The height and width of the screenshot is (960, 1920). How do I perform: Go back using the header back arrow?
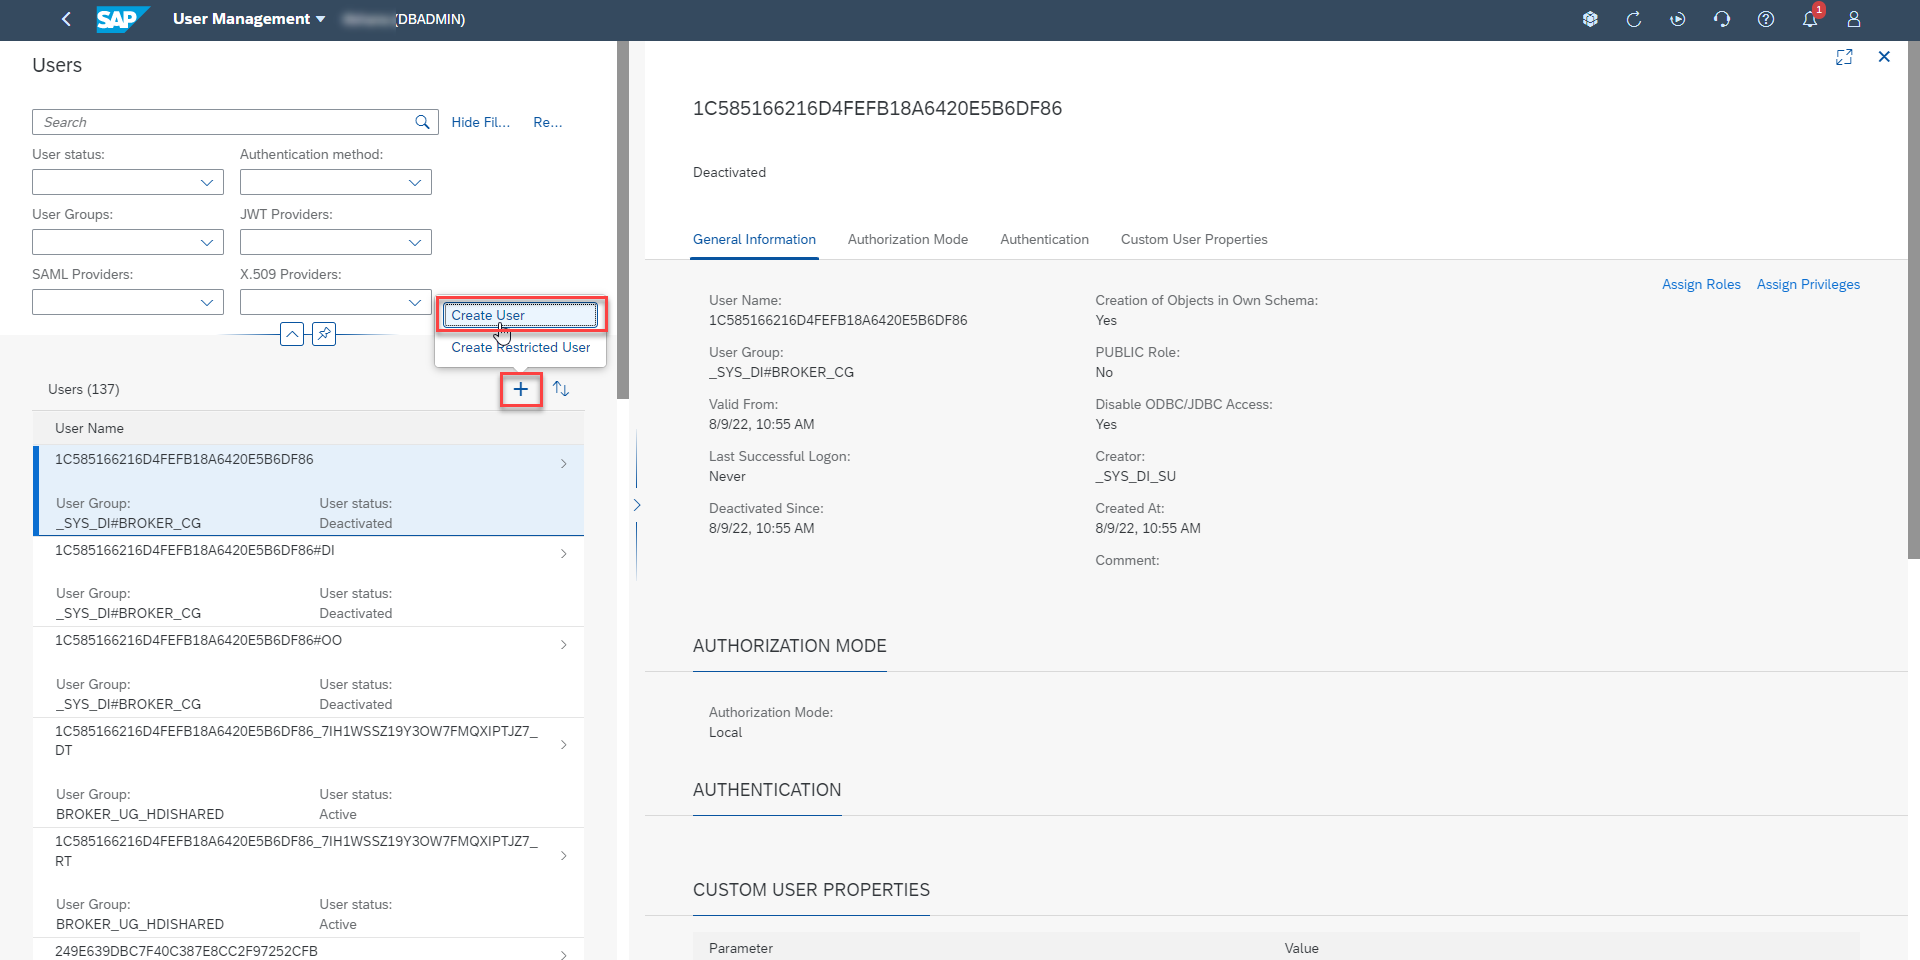[x=66, y=19]
